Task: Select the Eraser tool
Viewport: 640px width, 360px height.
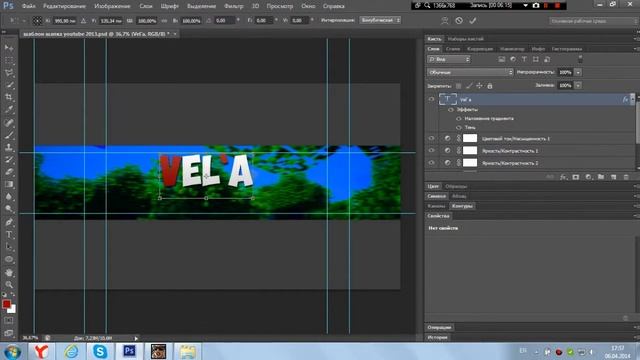Action: 9,172
